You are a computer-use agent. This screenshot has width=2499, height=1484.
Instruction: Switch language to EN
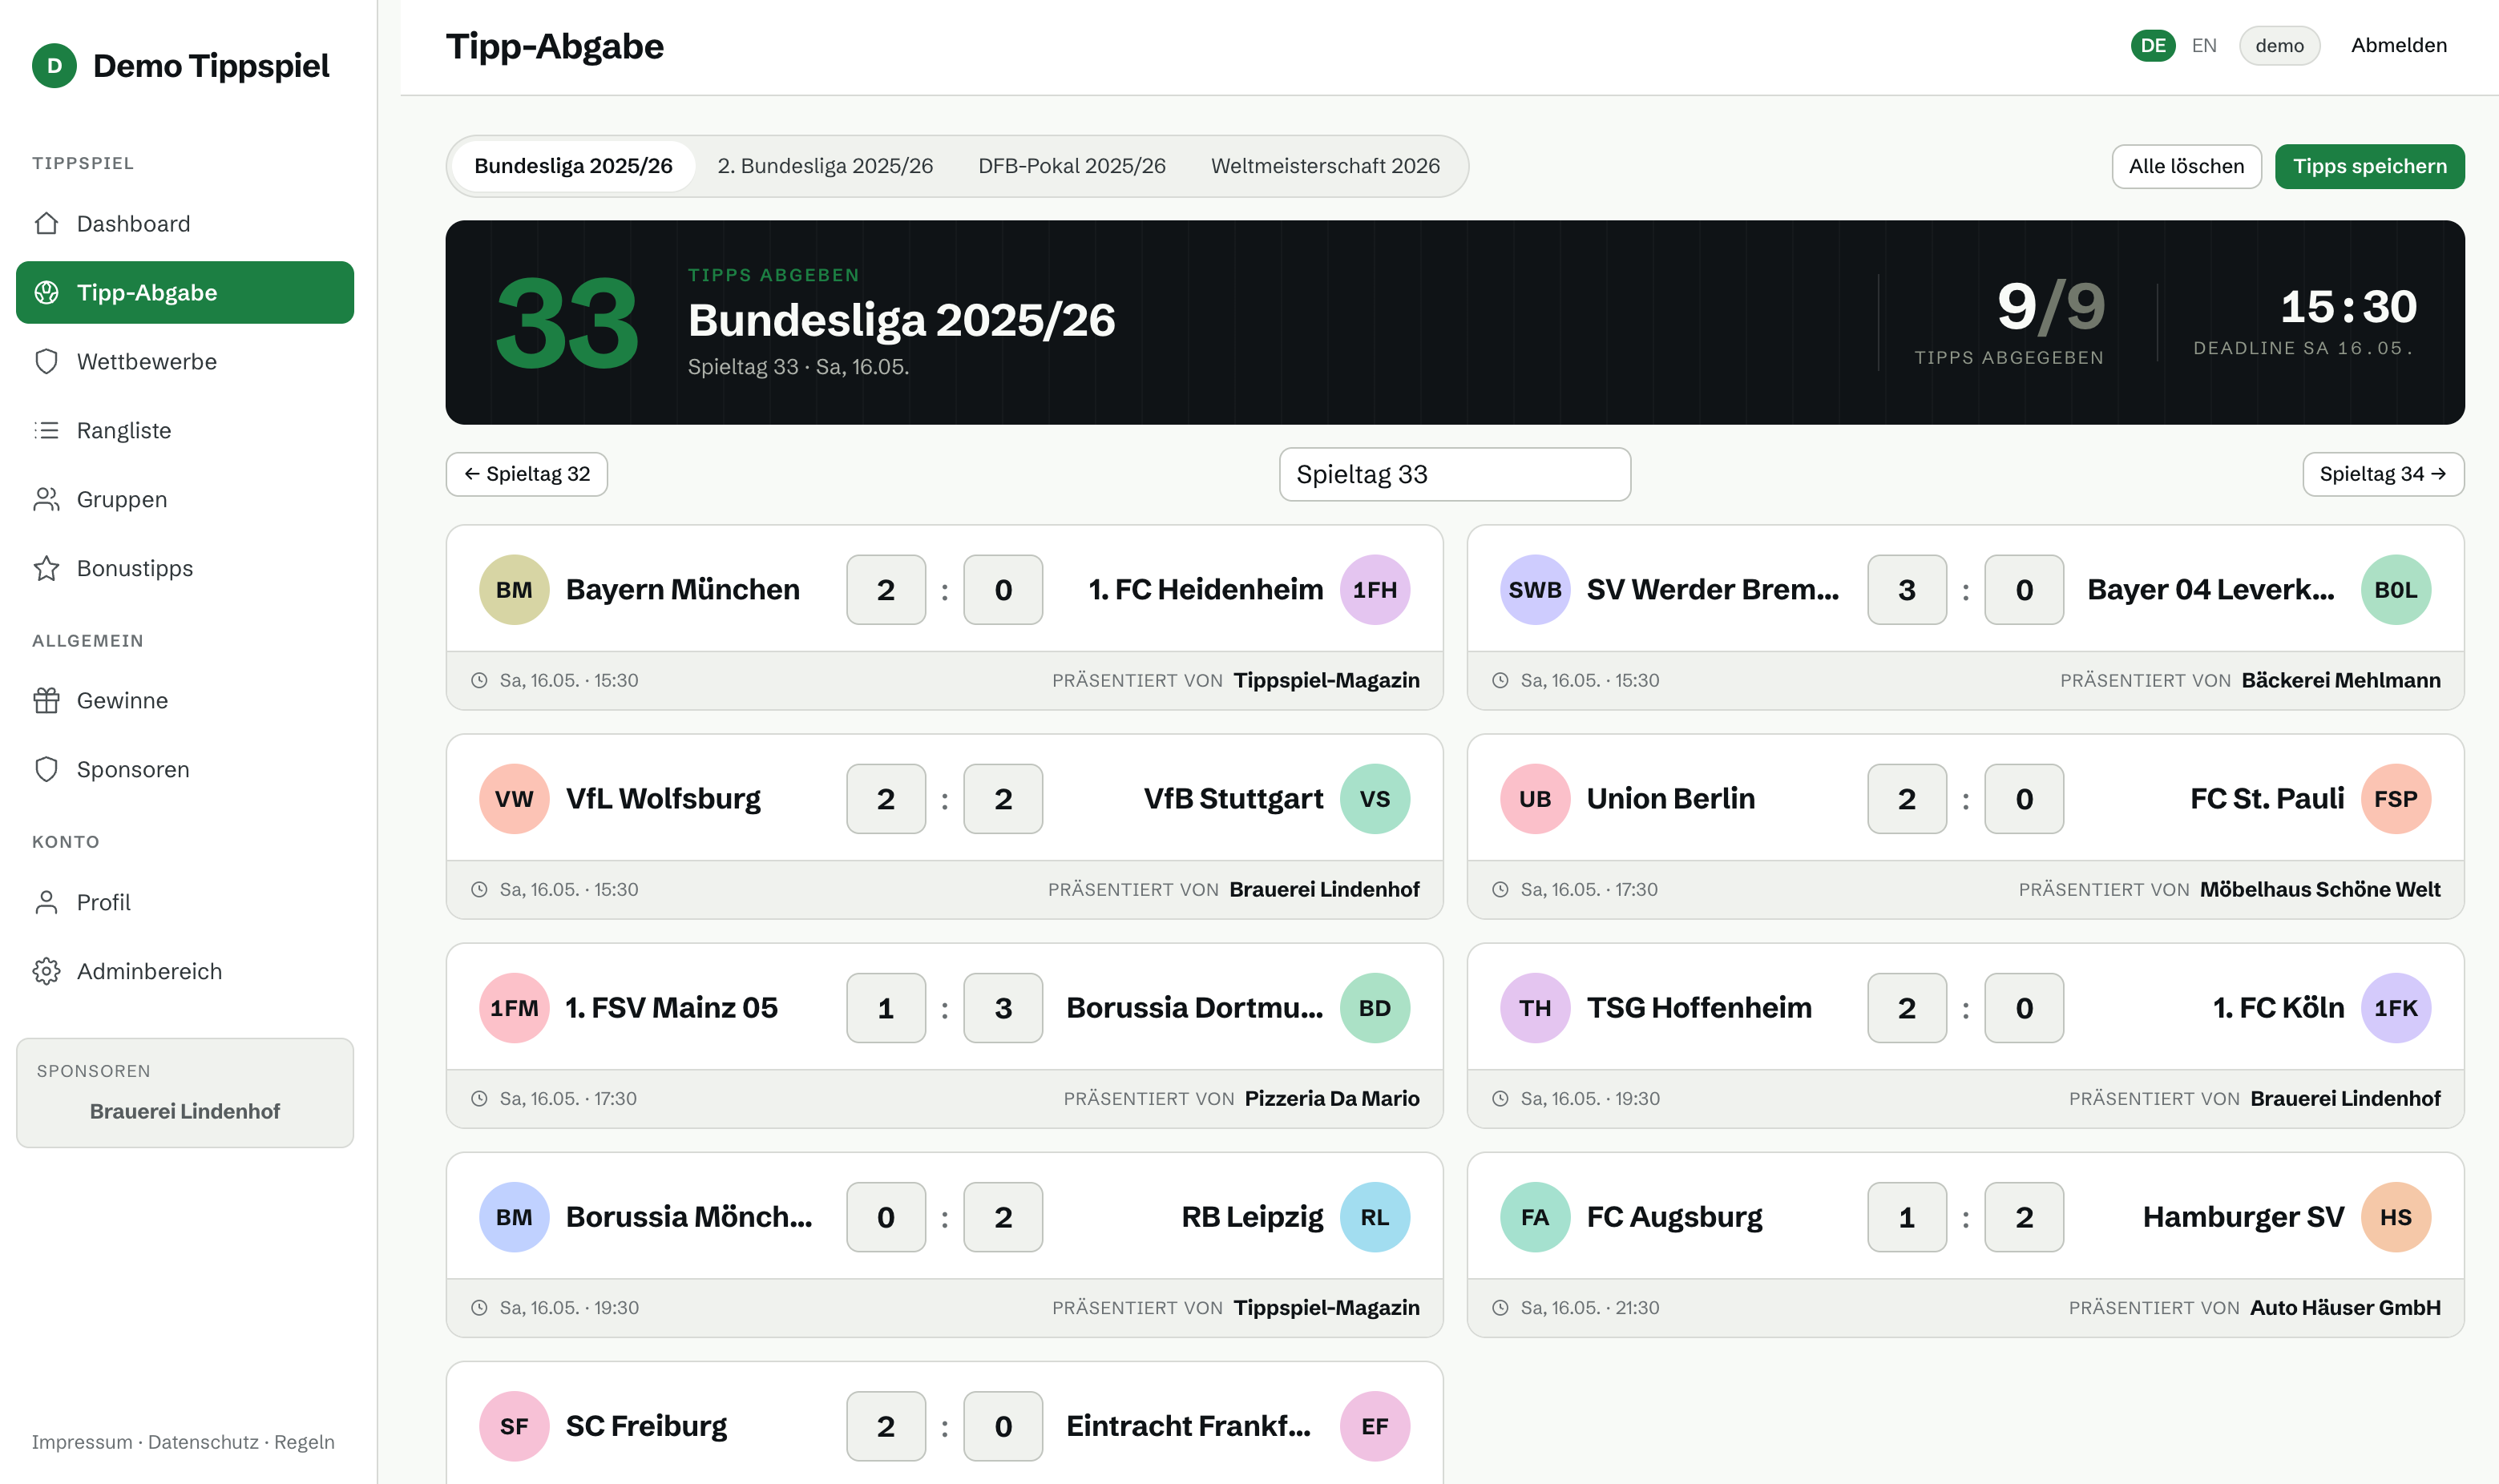[2204, 46]
